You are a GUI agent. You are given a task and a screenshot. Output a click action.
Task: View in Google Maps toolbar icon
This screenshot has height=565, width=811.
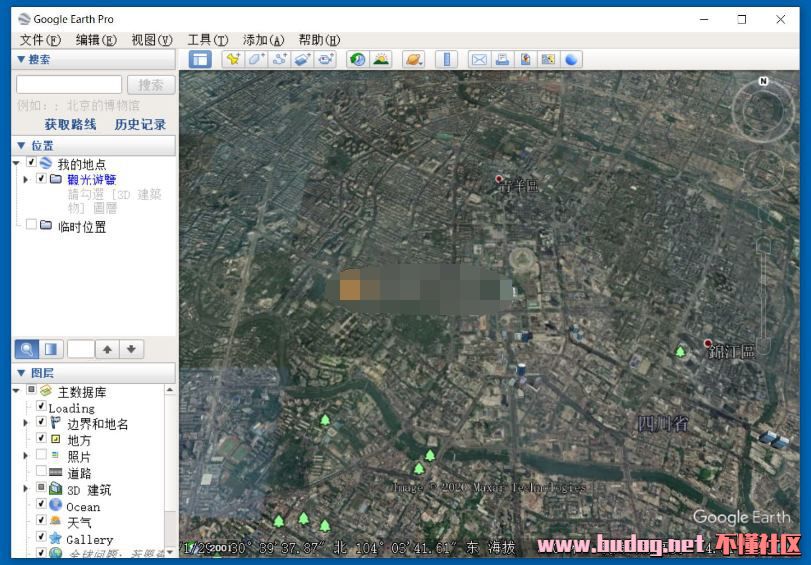click(x=548, y=60)
